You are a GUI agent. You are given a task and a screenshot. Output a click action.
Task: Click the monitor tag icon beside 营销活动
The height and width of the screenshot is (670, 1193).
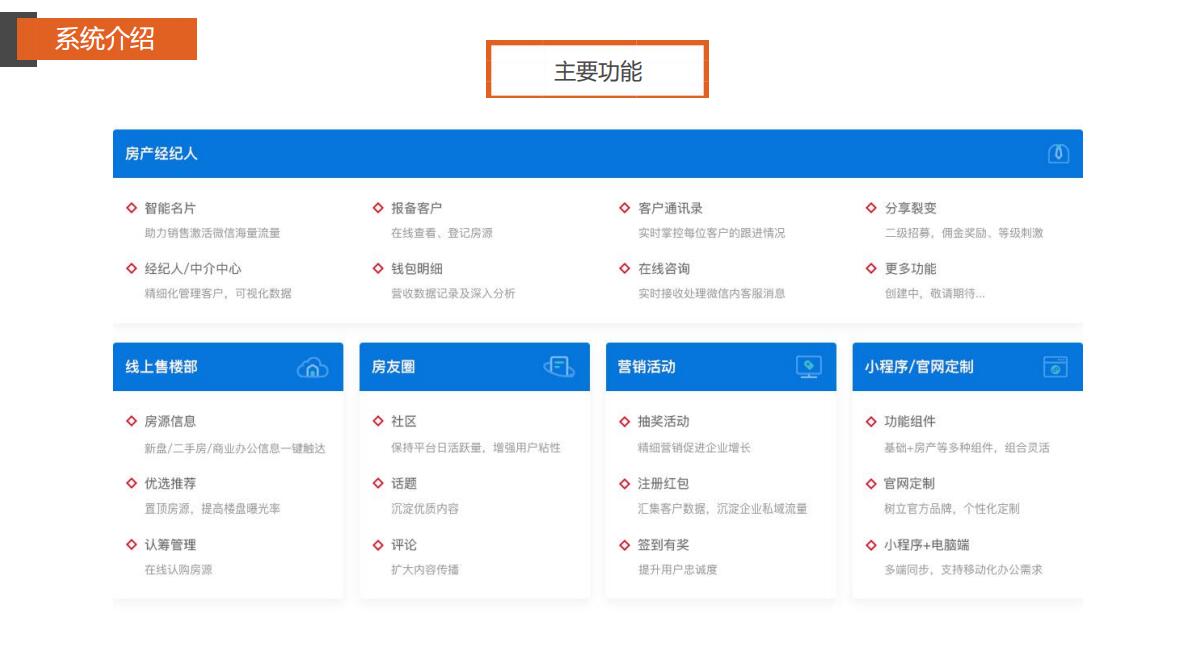pos(808,367)
